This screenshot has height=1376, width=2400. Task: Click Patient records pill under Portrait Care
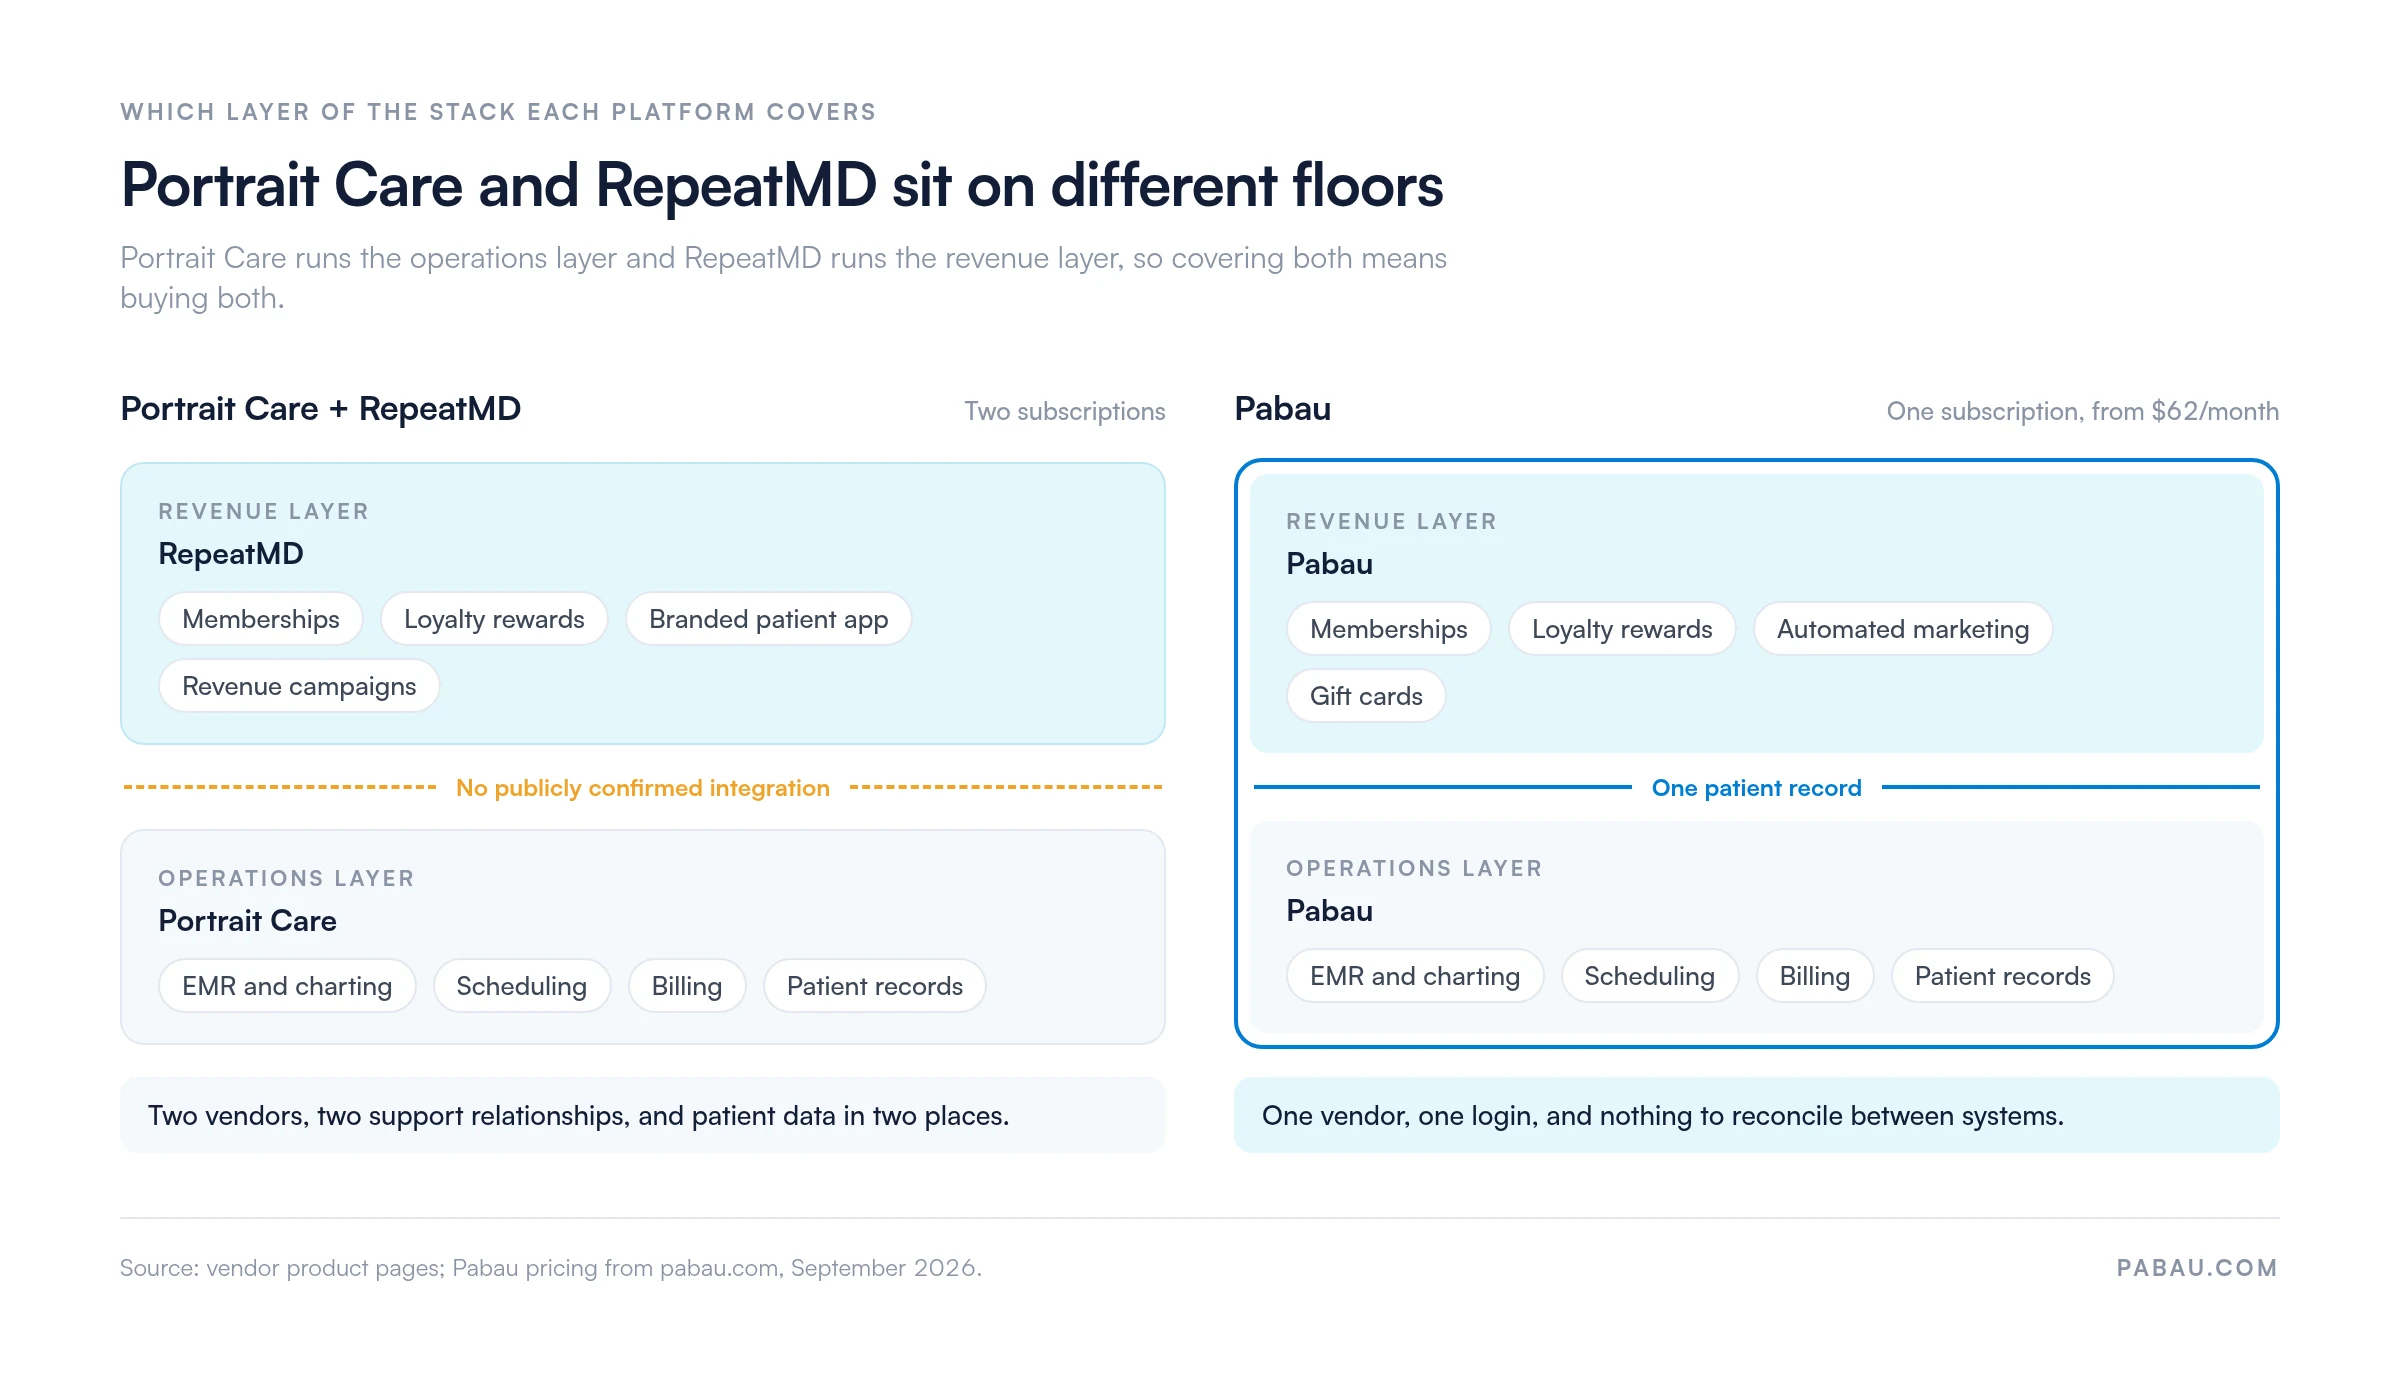[875, 986]
